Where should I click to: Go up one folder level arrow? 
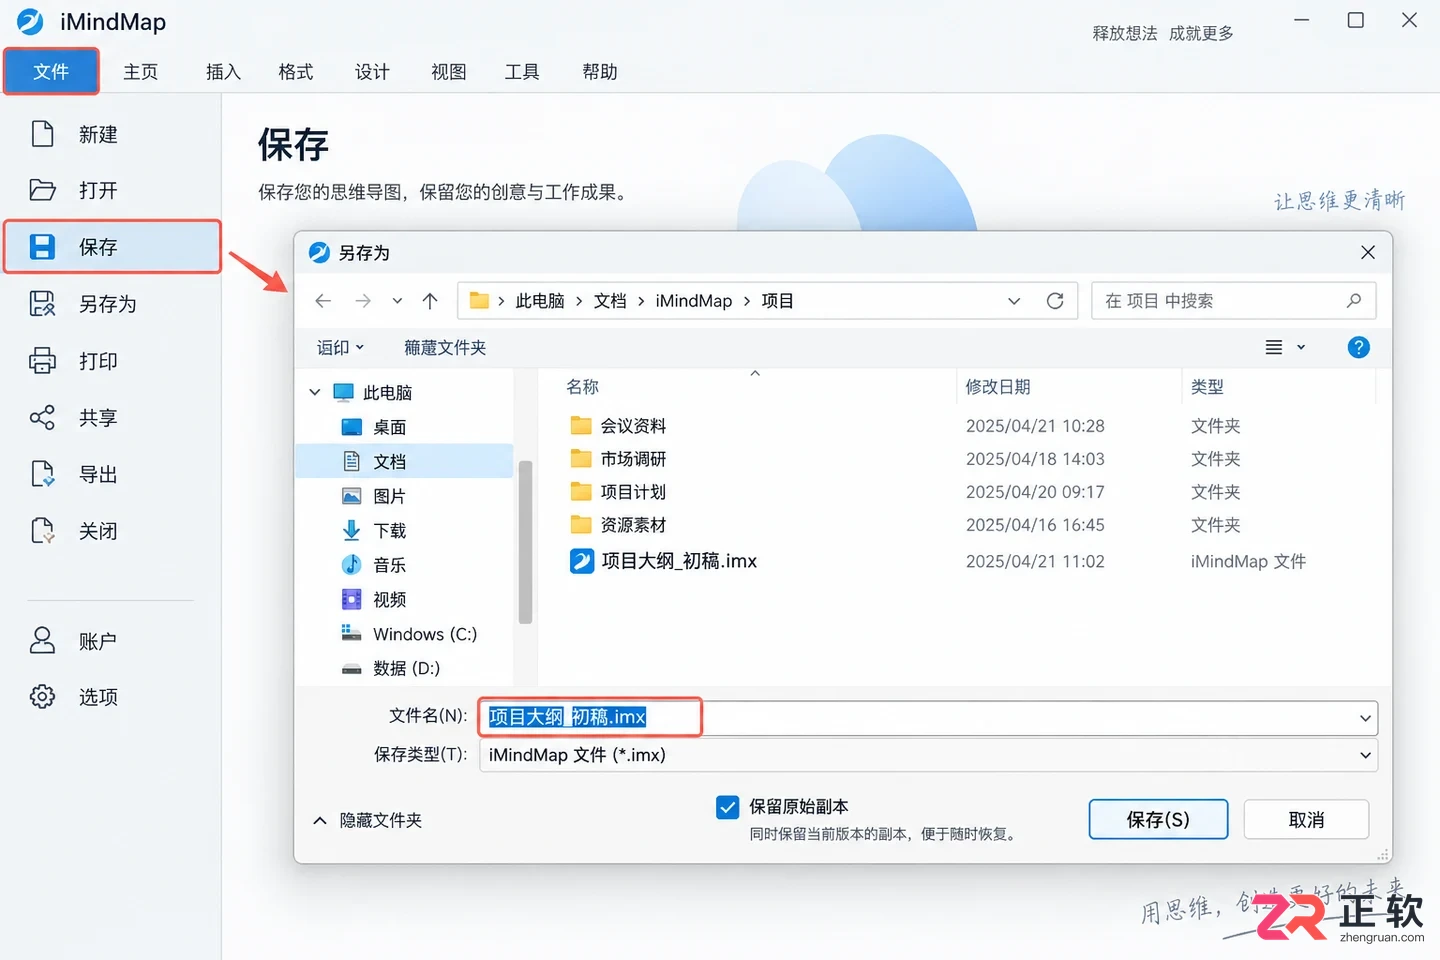(x=430, y=301)
